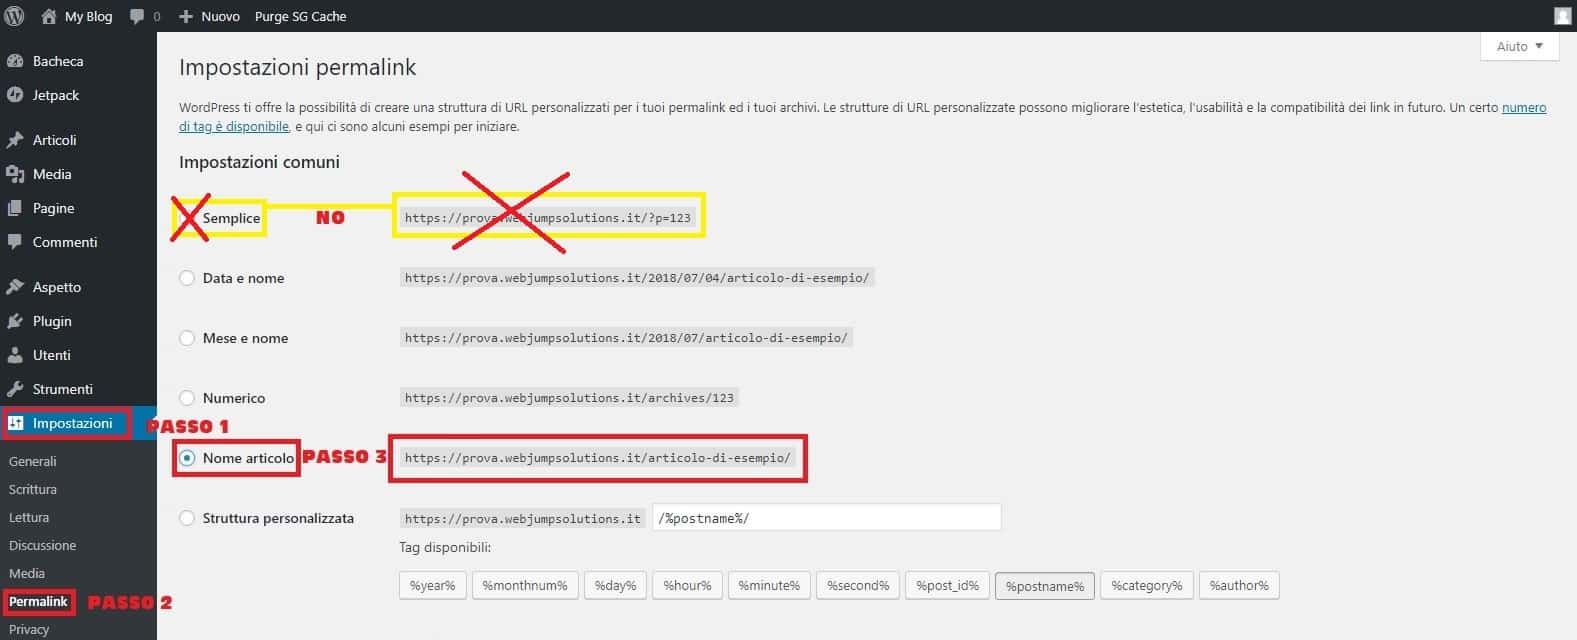Viewport: 1577px width, 640px height.
Task: Click the Plugin plug icon
Action: coord(15,321)
